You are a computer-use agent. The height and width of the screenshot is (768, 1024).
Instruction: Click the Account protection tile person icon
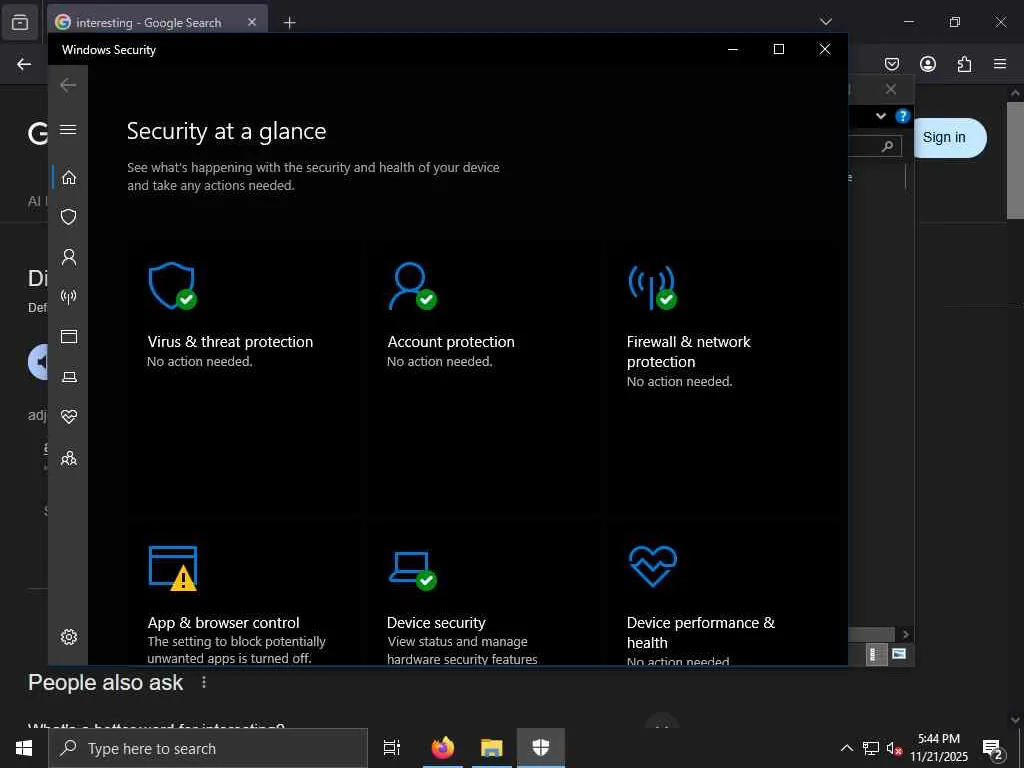click(x=412, y=285)
